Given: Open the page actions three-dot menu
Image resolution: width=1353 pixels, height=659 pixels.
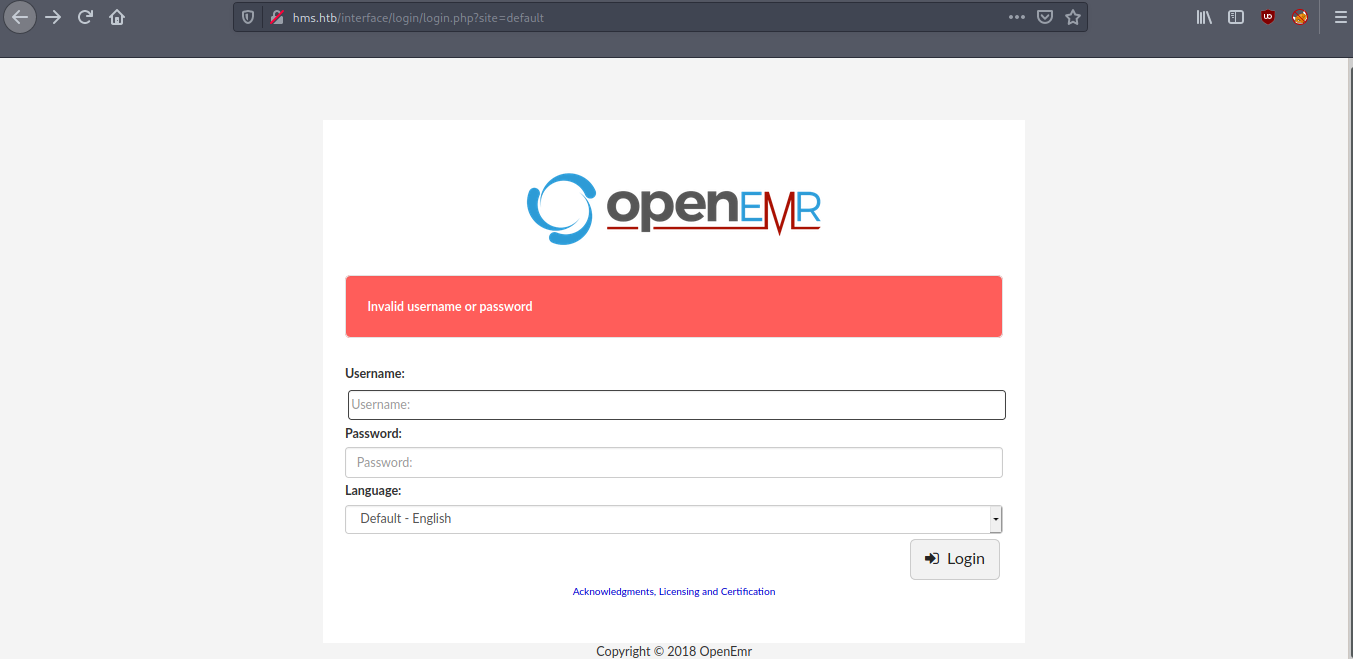Looking at the screenshot, I should point(1016,17).
